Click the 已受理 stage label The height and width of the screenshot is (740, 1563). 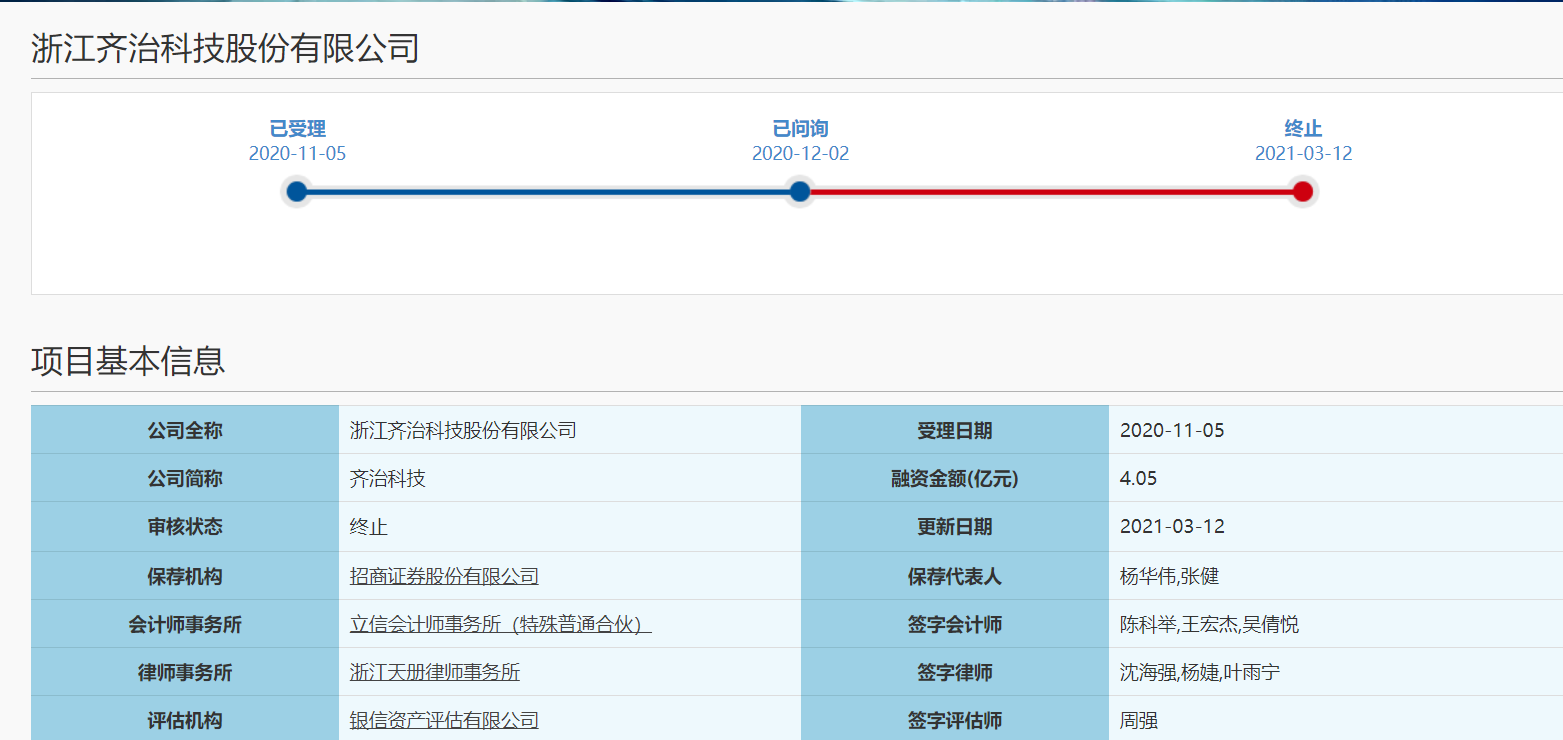pos(298,129)
